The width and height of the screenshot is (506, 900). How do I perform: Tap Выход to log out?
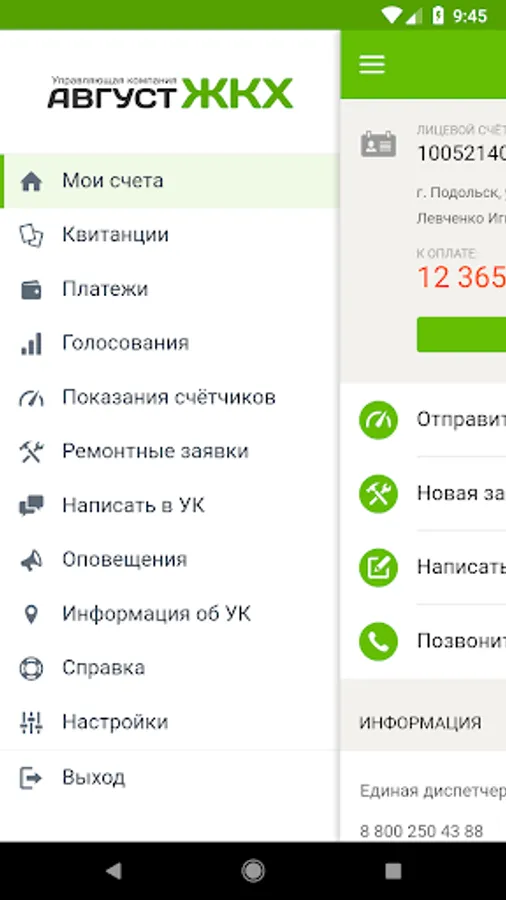point(170,778)
